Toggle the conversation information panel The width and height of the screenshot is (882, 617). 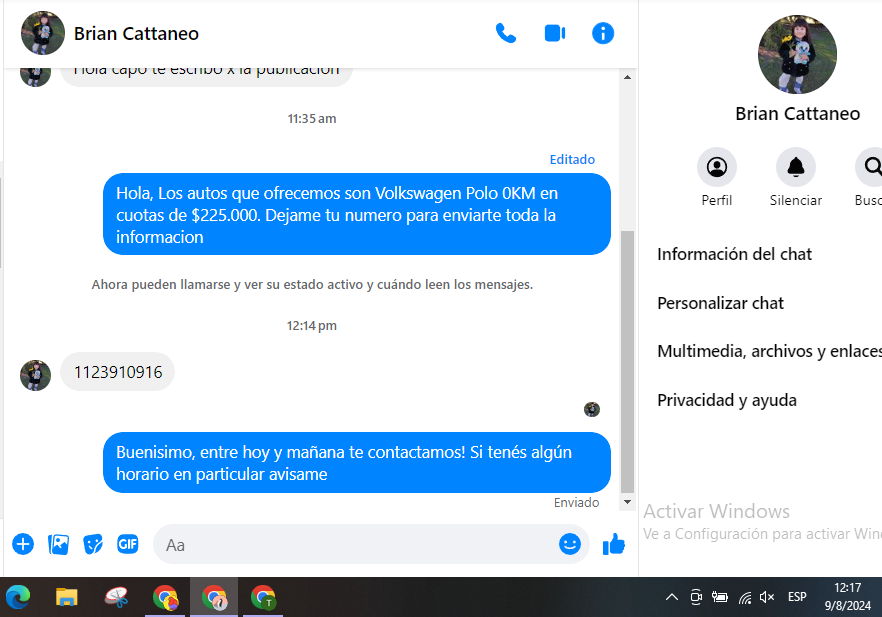pos(603,33)
